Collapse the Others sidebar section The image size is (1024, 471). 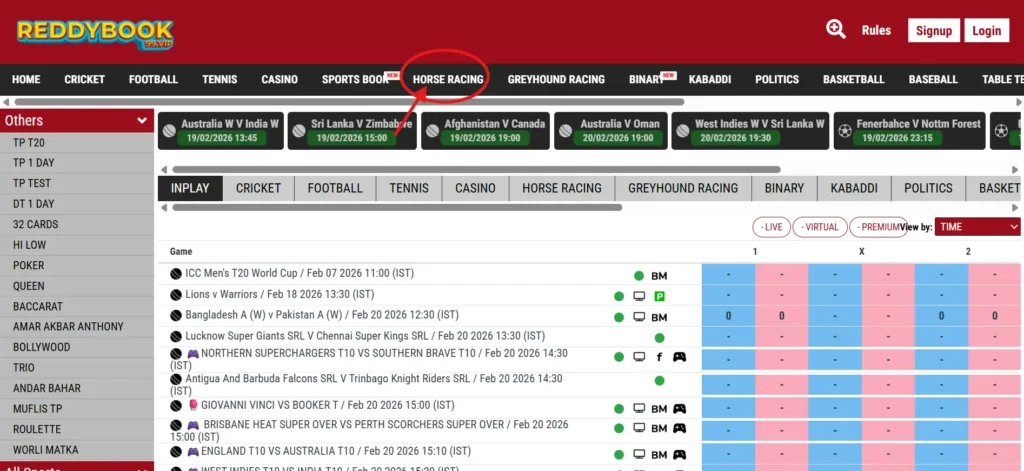(x=142, y=121)
